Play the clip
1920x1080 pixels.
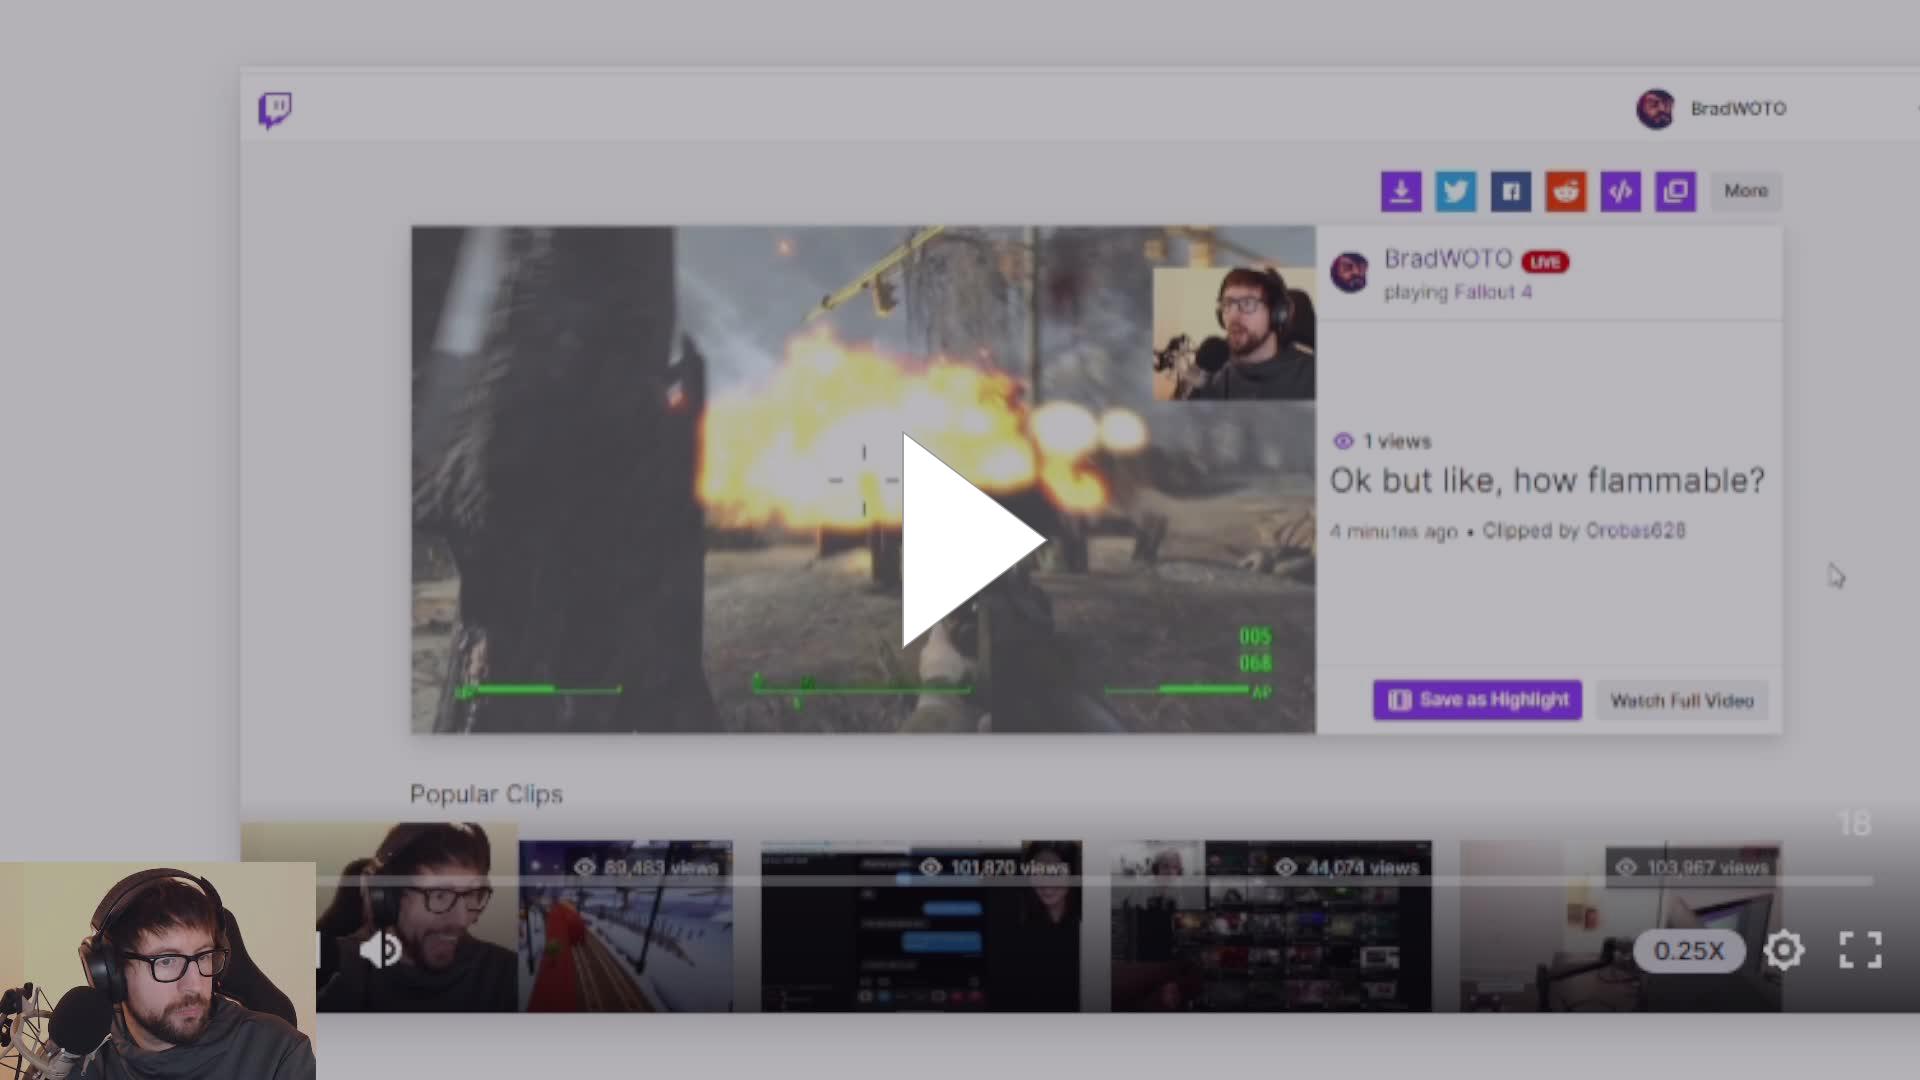pos(960,540)
